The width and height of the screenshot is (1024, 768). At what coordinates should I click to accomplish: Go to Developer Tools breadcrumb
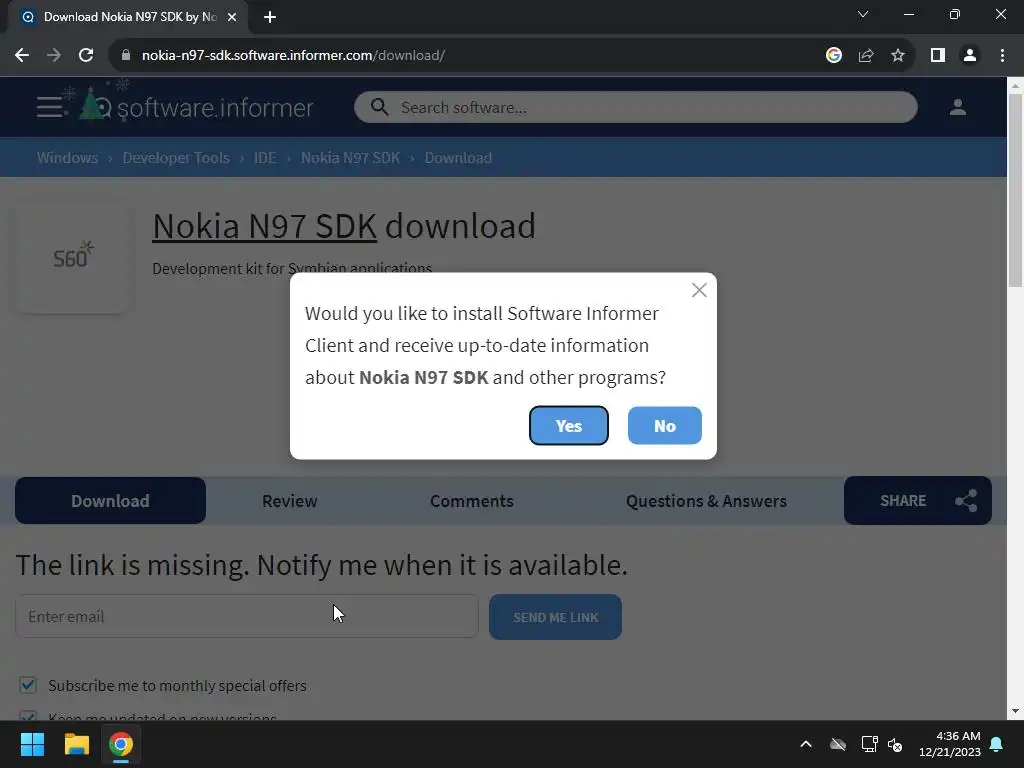click(x=176, y=157)
